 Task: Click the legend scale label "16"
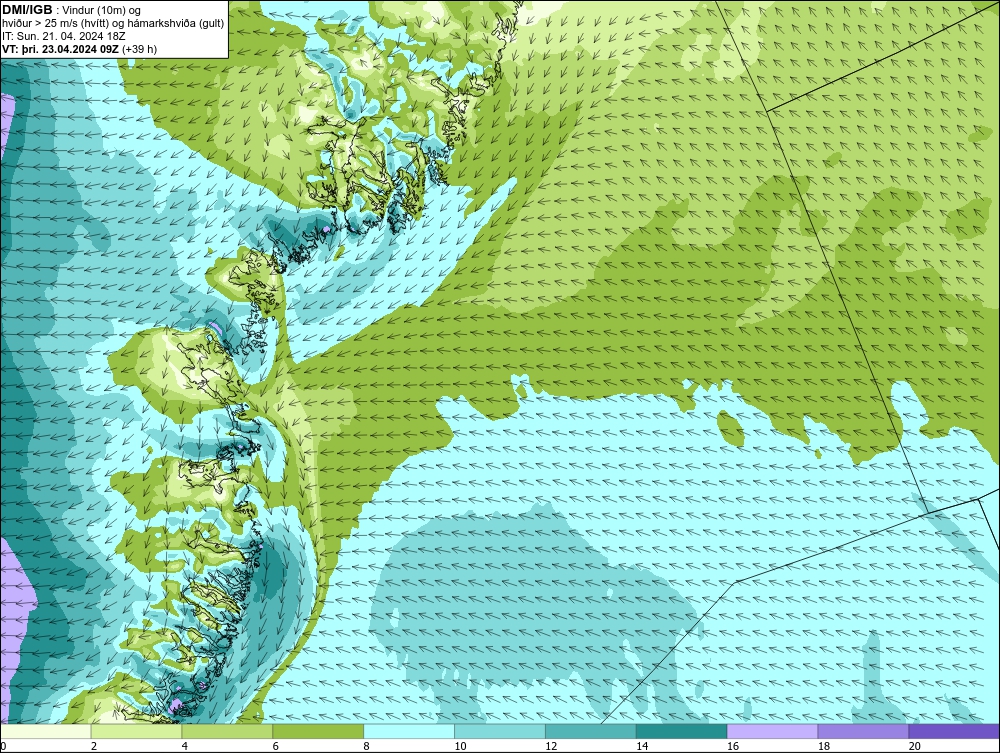pyautogui.click(x=733, y=746)
